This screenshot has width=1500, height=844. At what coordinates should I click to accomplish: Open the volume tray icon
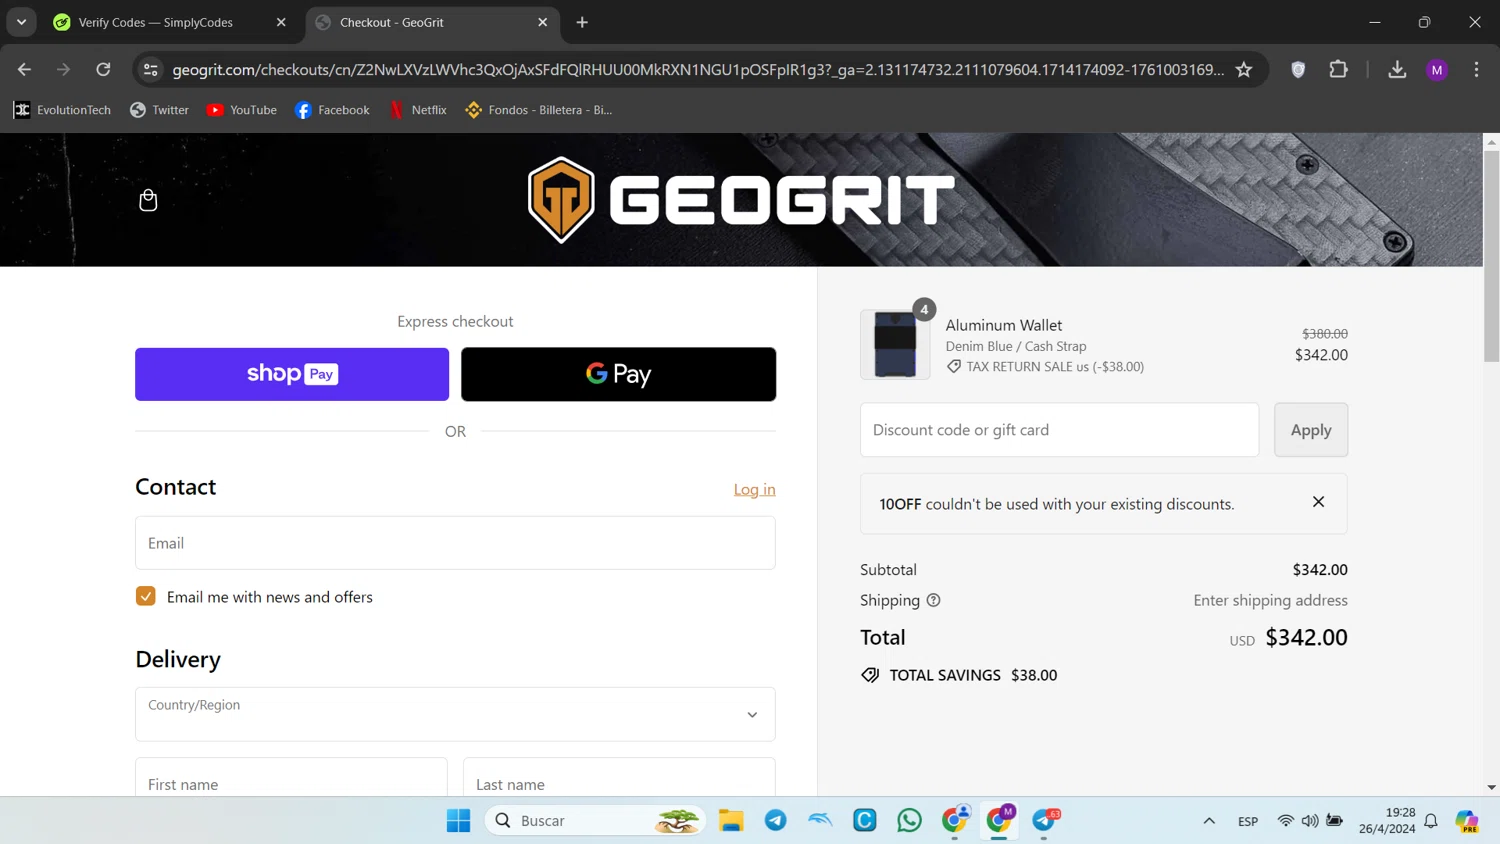pos(1309,821)
